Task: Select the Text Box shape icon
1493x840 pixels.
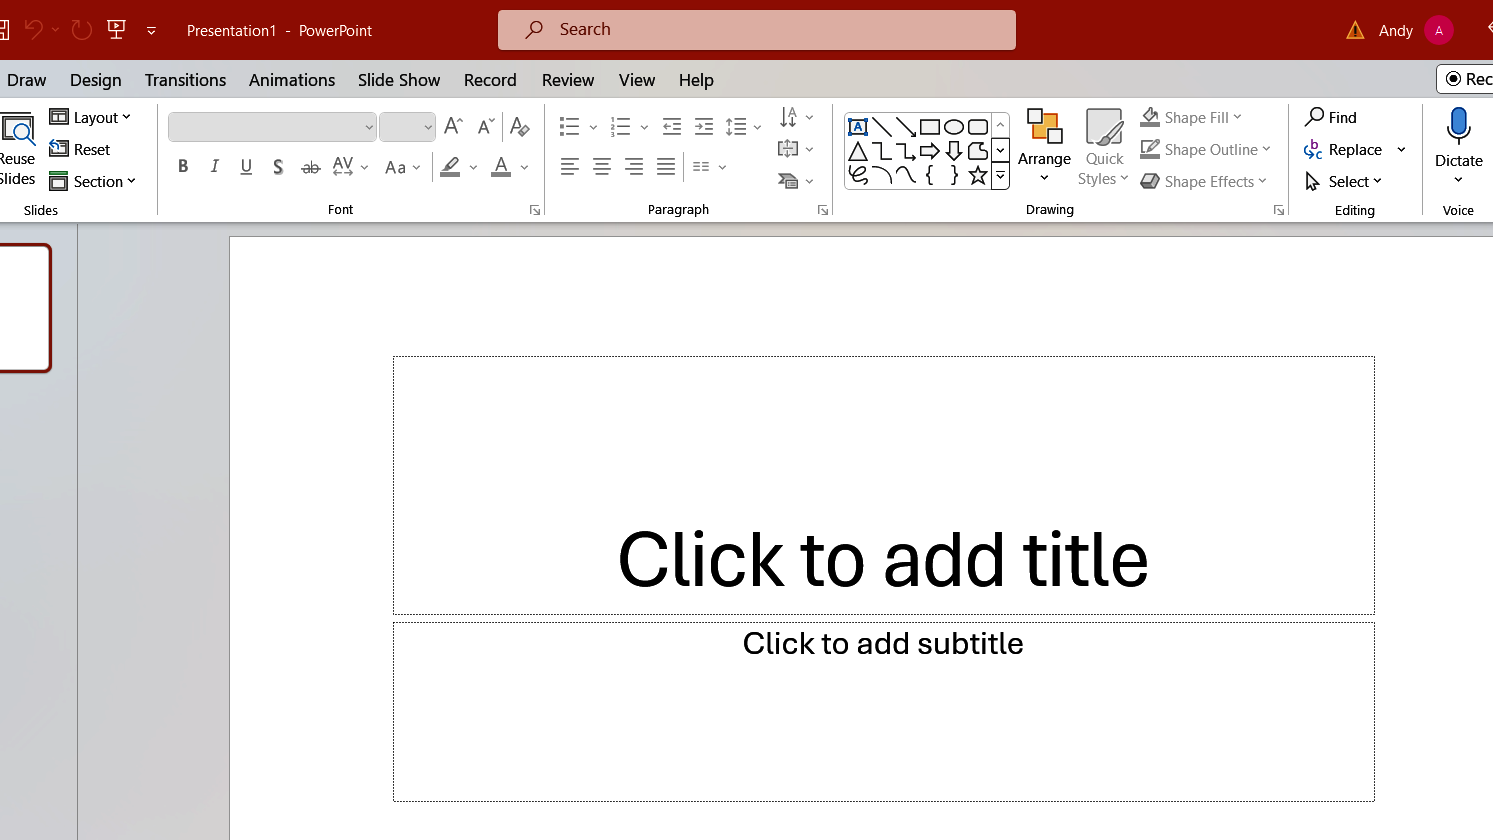Action: (857, 127)
